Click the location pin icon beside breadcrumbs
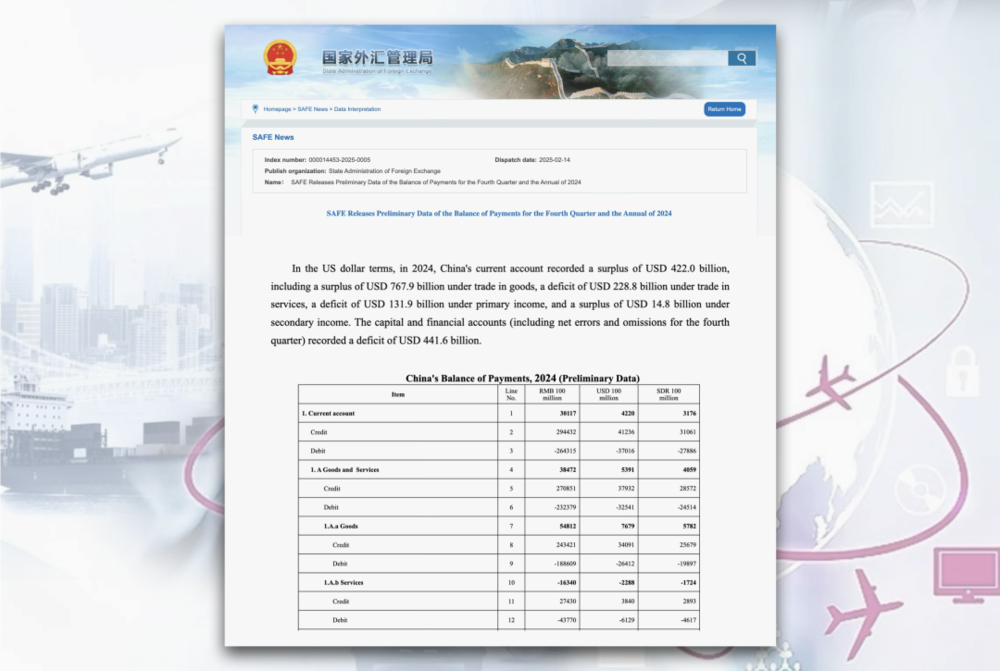The height and width of the screenshot is (671, 1000). (255, 108)
